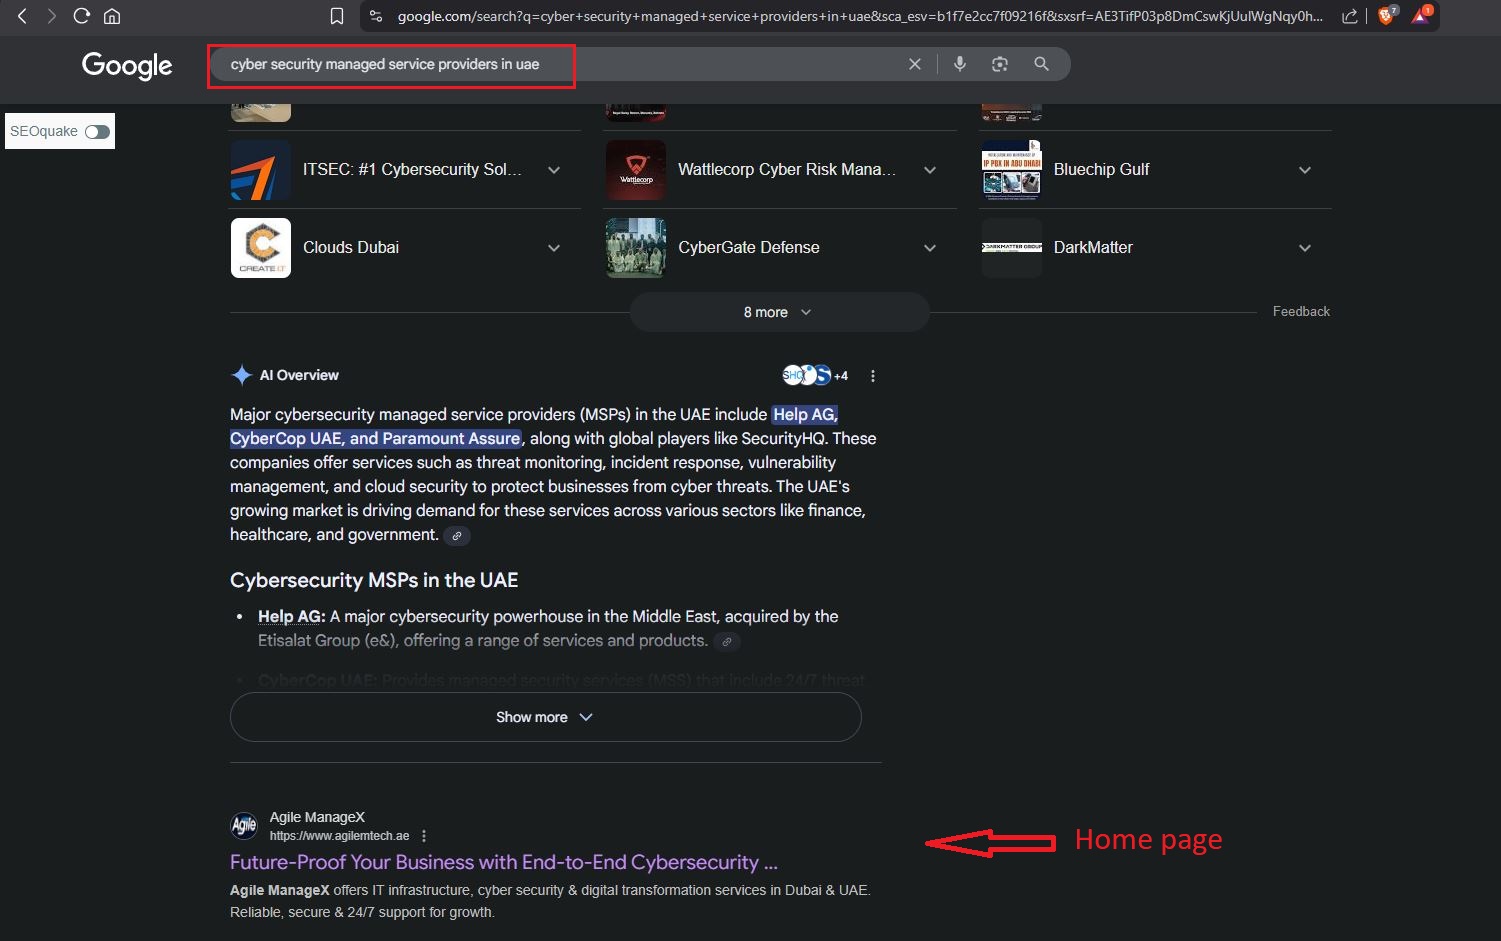Reload the page with refresh icon
This screenshot has height=941, width=1501.
click(82, 16)
